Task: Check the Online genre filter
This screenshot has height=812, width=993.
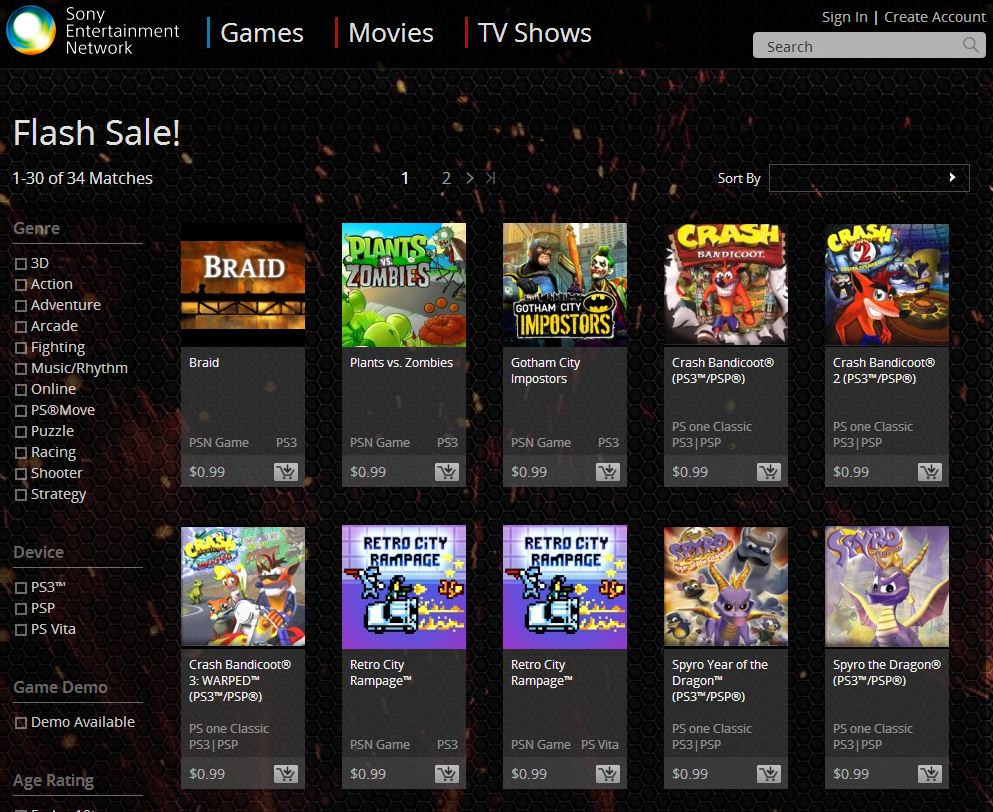Action: tap(21, 390)
